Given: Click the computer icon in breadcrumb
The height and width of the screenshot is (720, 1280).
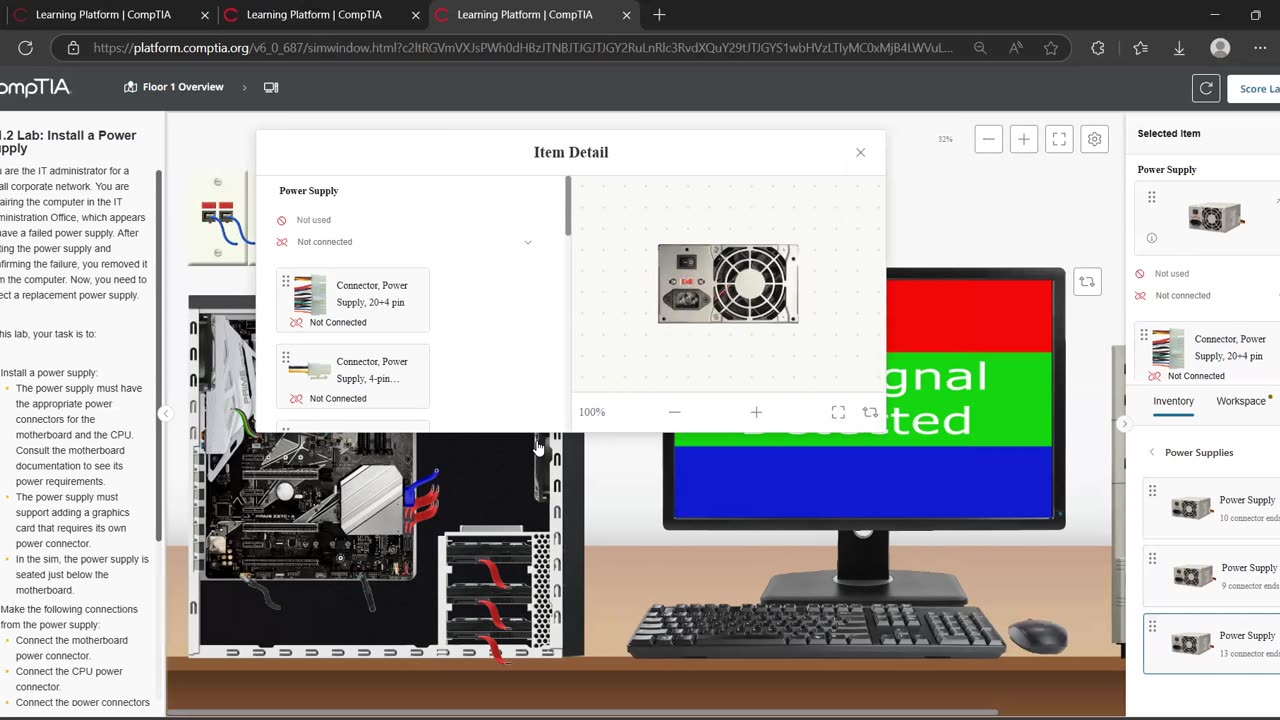Looking at the screenshot, I should coord(271,87).
